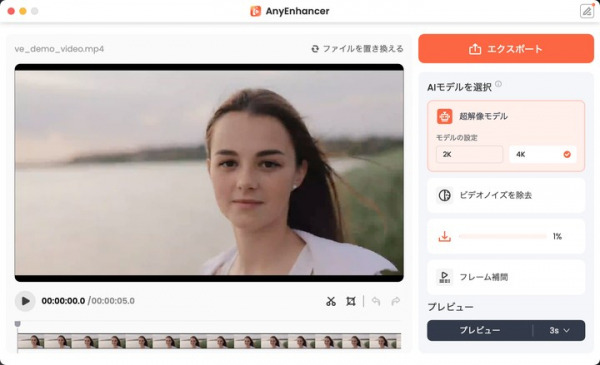
Task: Click a frame in the thumbnail filmstrip
Action: pyautogui.click(x=209, y=341)
